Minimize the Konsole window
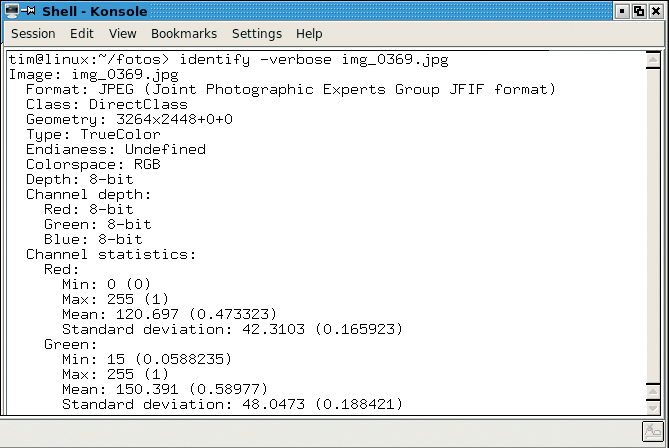The image size is (669, 448). [x=622, y=11]
